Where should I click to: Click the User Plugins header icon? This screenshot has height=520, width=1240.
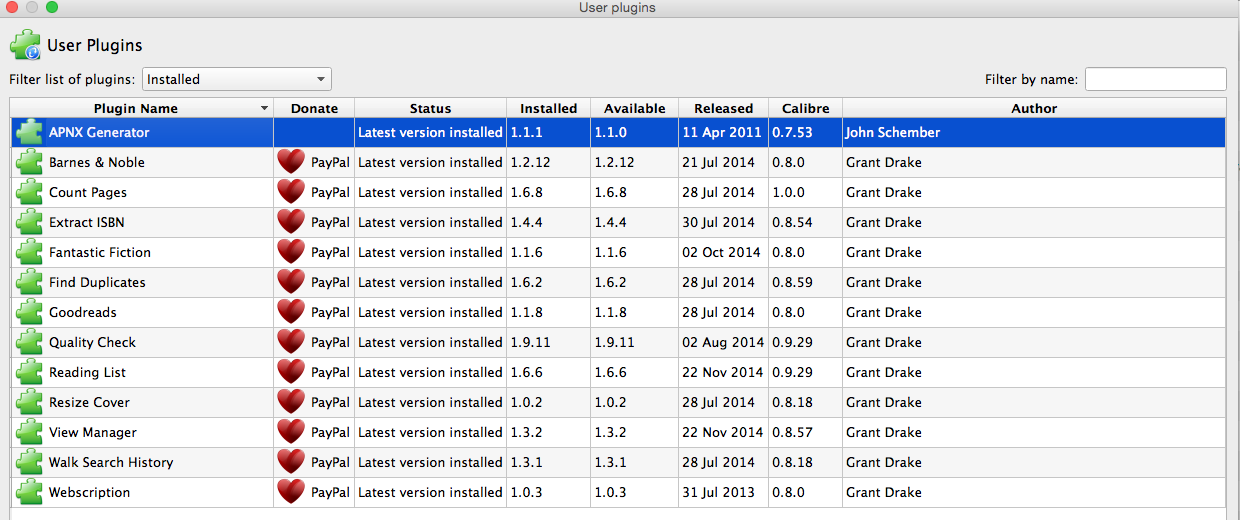tap(26, 45)
